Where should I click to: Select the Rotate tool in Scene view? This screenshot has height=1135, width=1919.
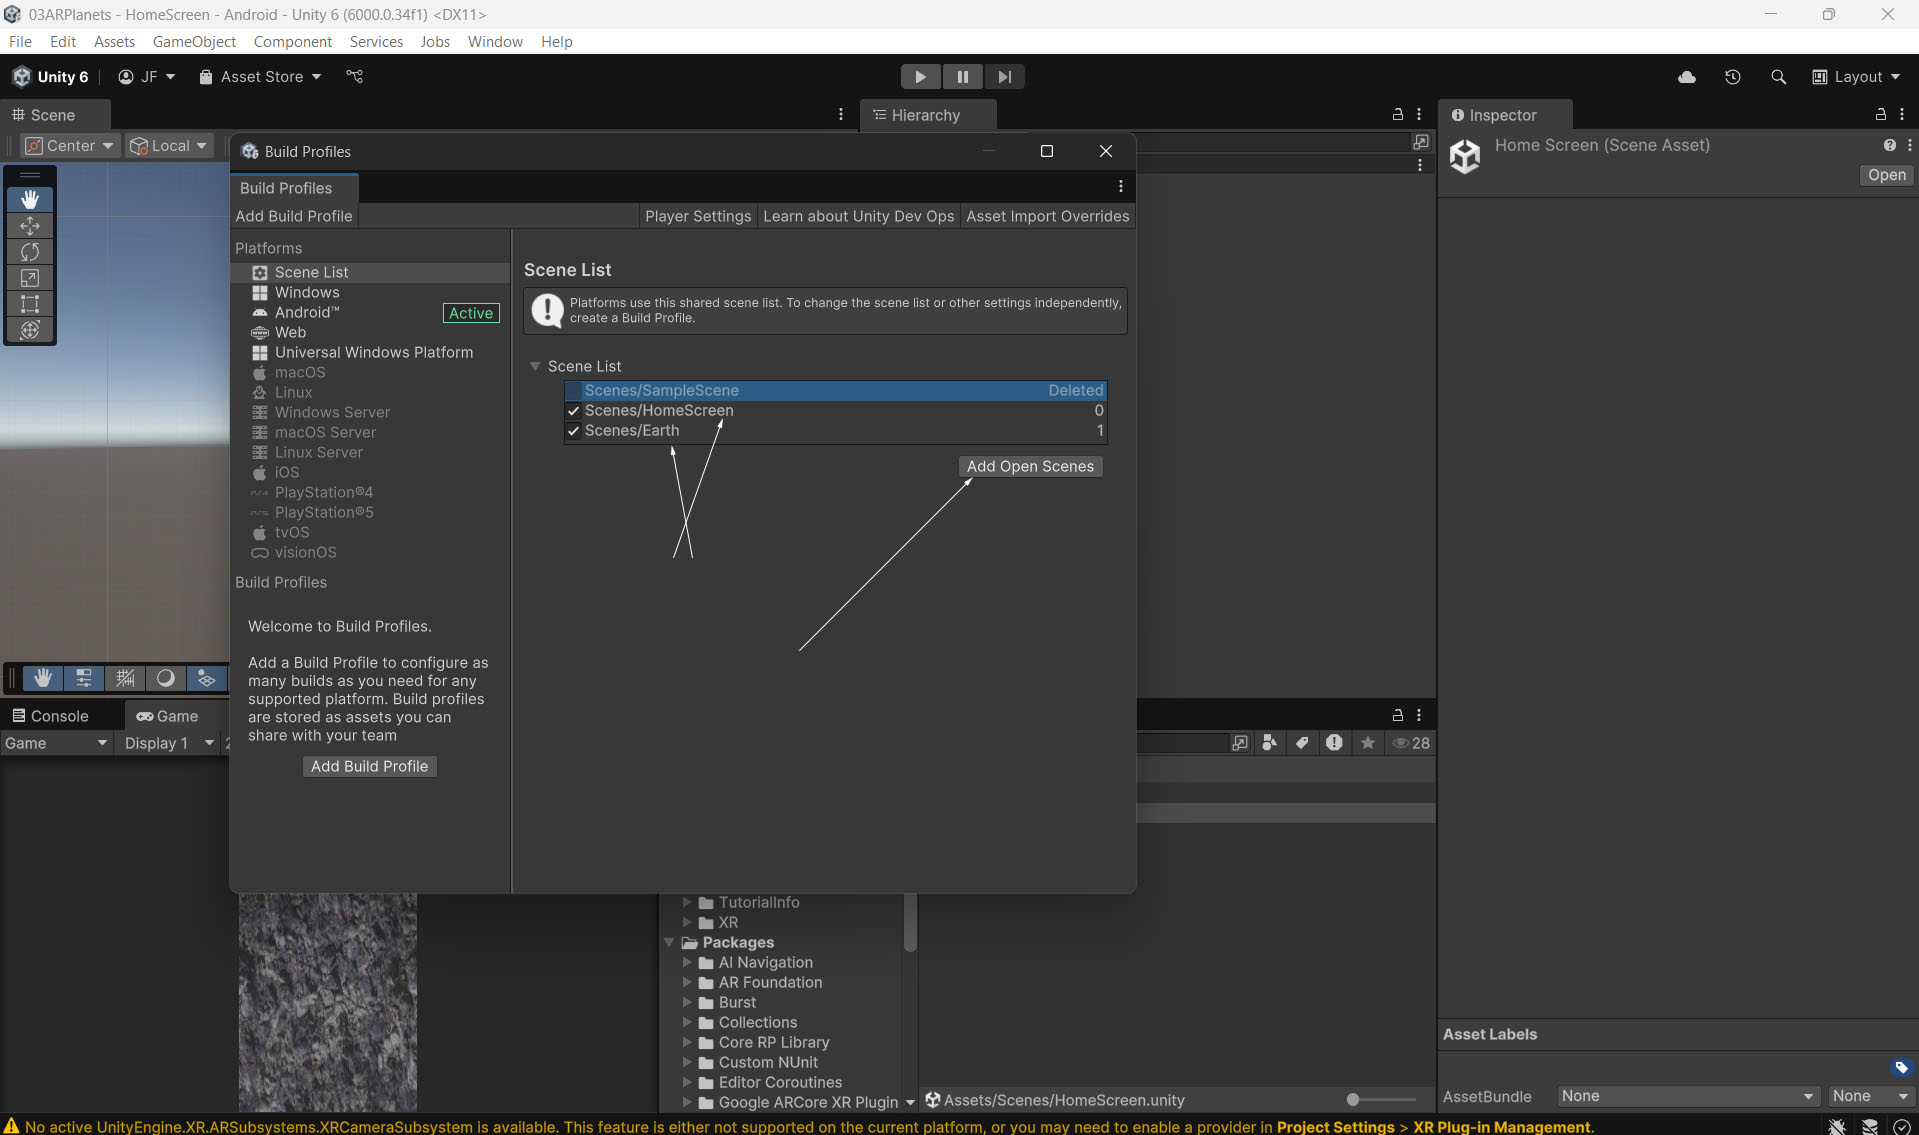[30, 252]
